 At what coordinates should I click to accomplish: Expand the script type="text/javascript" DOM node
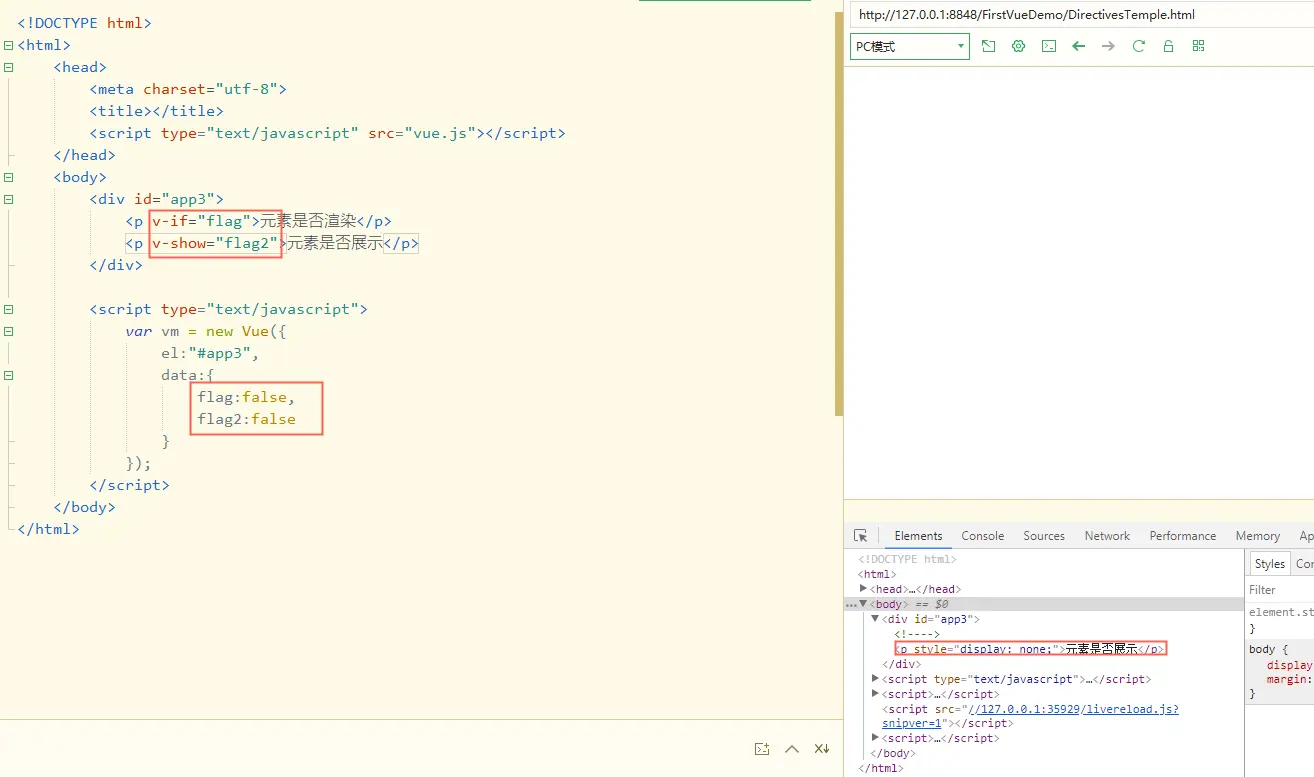pyautogui.click(x=875, y=679)
